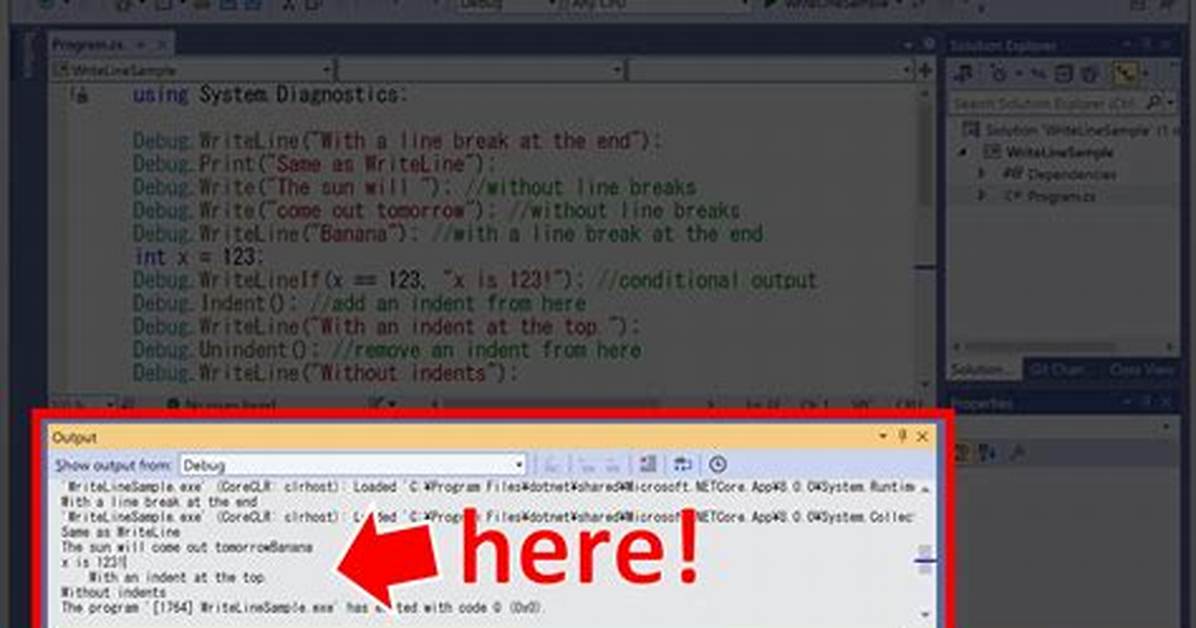Collapse the WriteLineSample project node arrow
This screenshot has width=1196, height=628.
tap(963, 152)
